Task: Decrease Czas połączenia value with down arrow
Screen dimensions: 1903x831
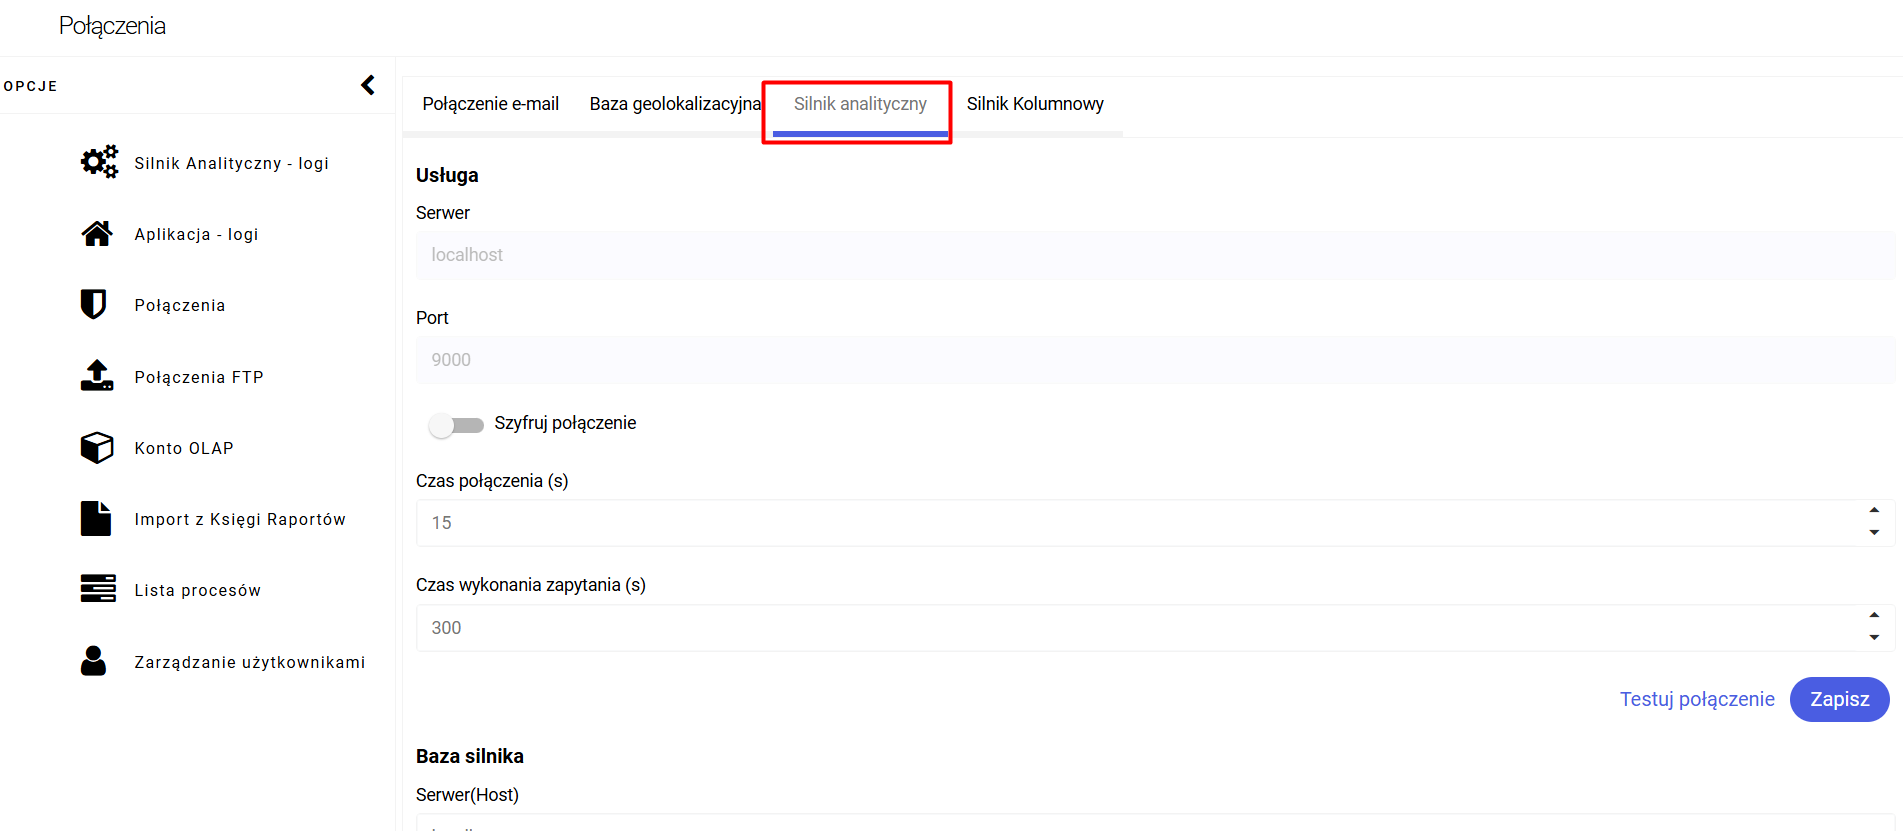Action: (1874, 533)
